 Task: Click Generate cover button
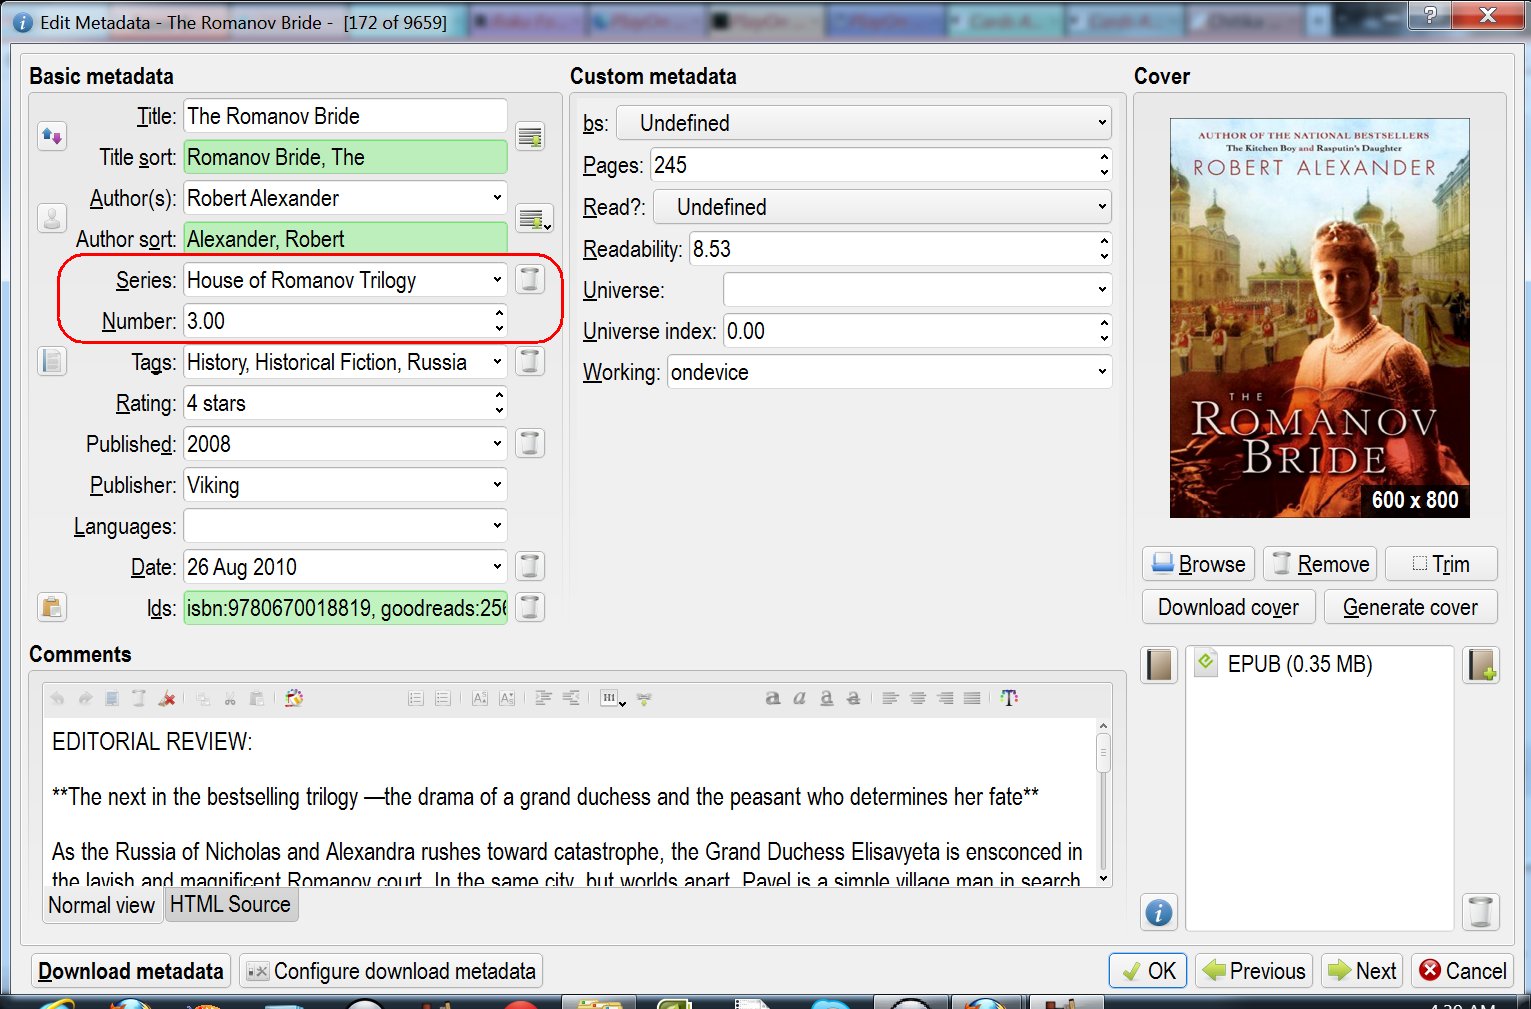(1410, 607)
